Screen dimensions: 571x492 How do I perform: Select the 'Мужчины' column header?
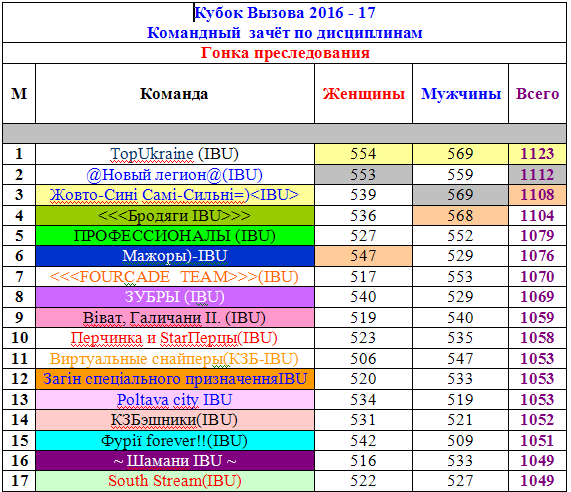click(x=461, y=94)
